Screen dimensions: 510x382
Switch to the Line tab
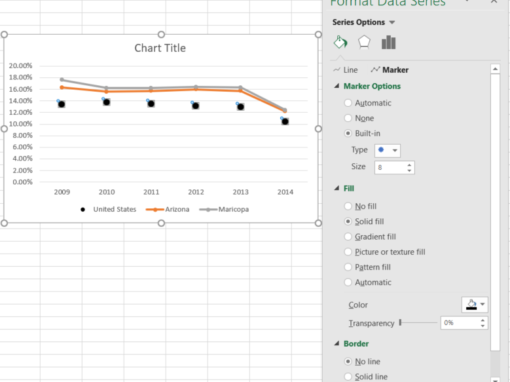click(346, 70)
